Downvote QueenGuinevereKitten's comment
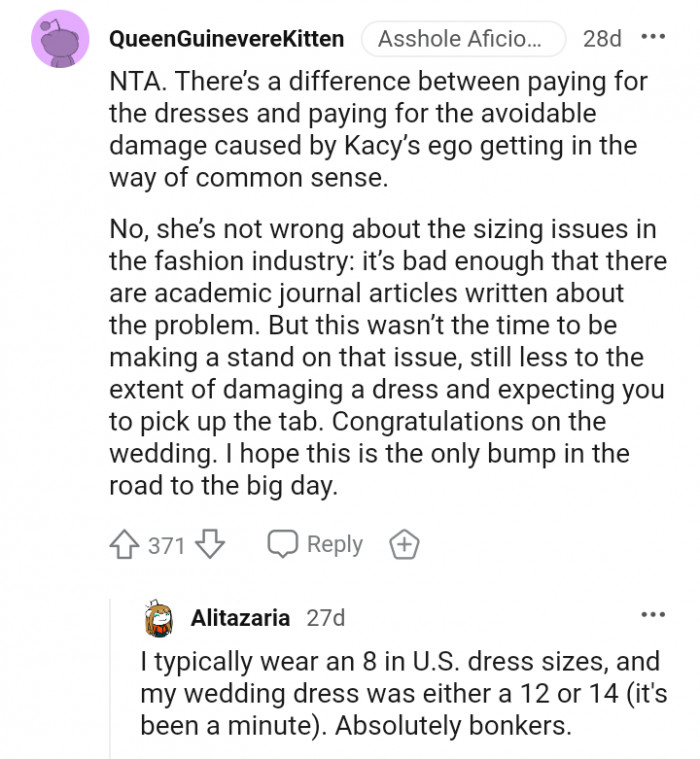Viewport: 700px width, 759px height. [209, 545]
